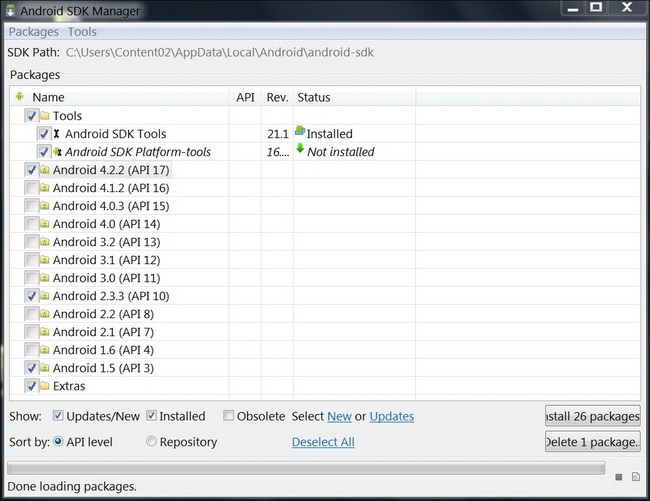Image resolution: width=650 pixels, height=501 pixels.
Task: Click Delete 1 package button
Action: (593, 442)
